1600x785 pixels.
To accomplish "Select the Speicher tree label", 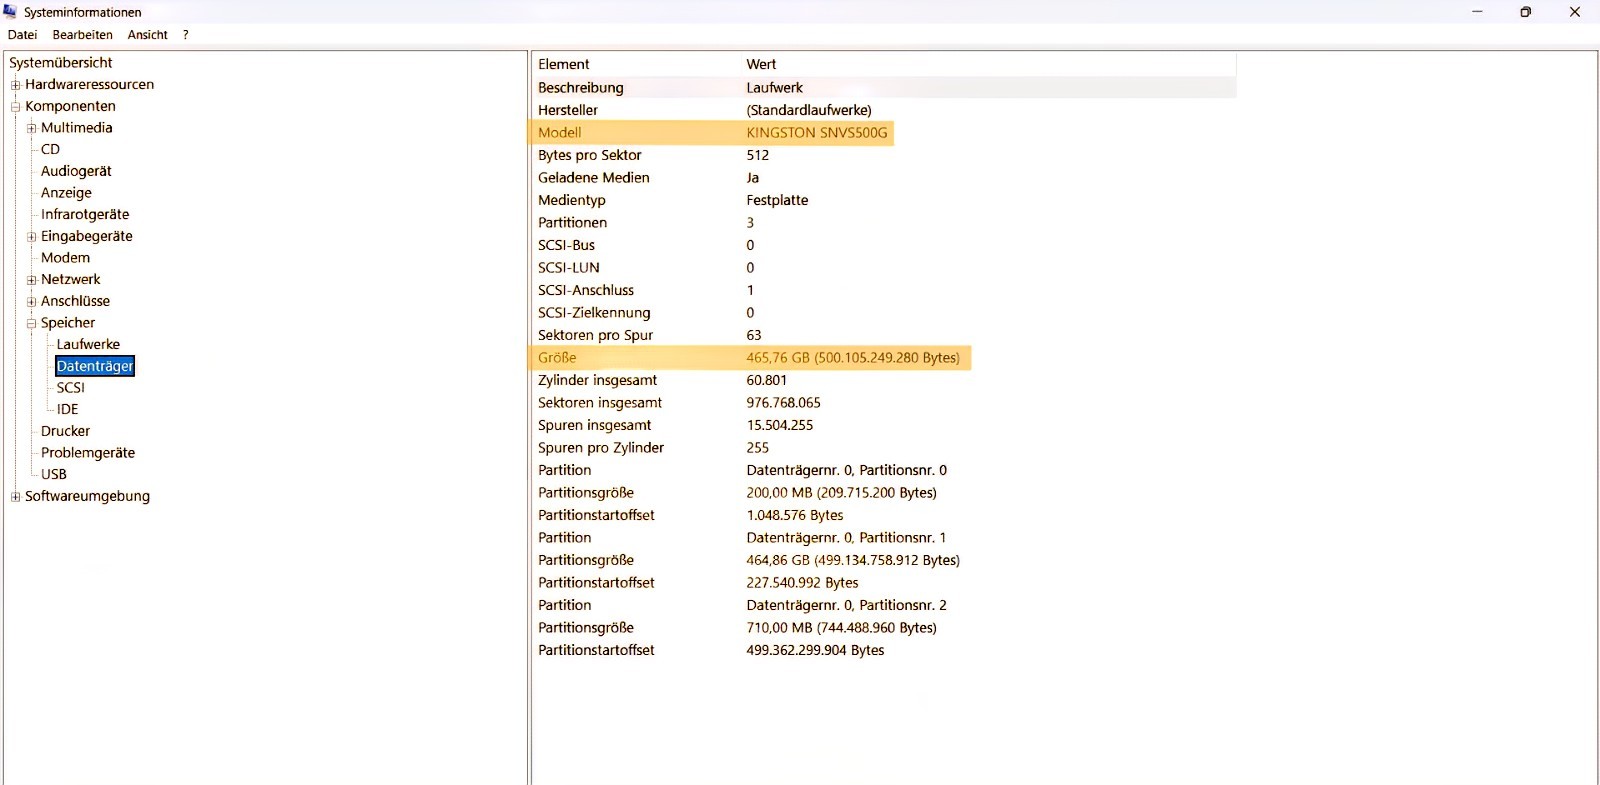I will pos(68,323).
